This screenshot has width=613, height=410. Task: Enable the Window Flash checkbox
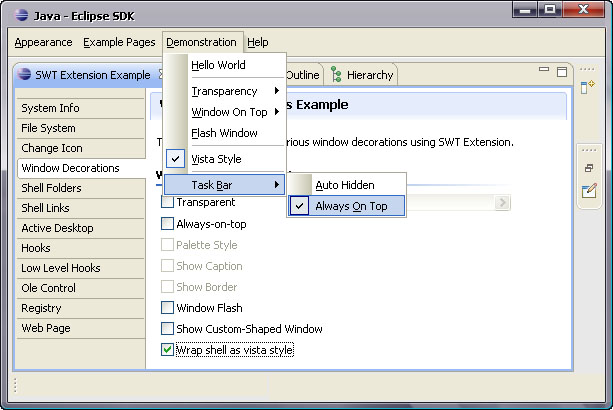(167, 308)
